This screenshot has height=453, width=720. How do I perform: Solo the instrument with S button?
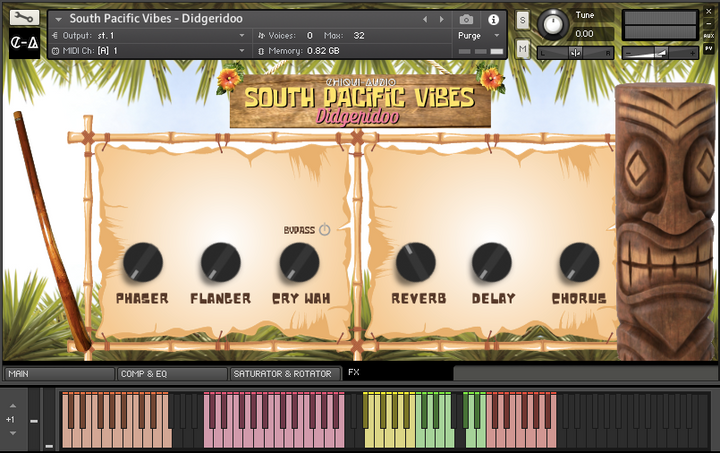tap(522, 21)
